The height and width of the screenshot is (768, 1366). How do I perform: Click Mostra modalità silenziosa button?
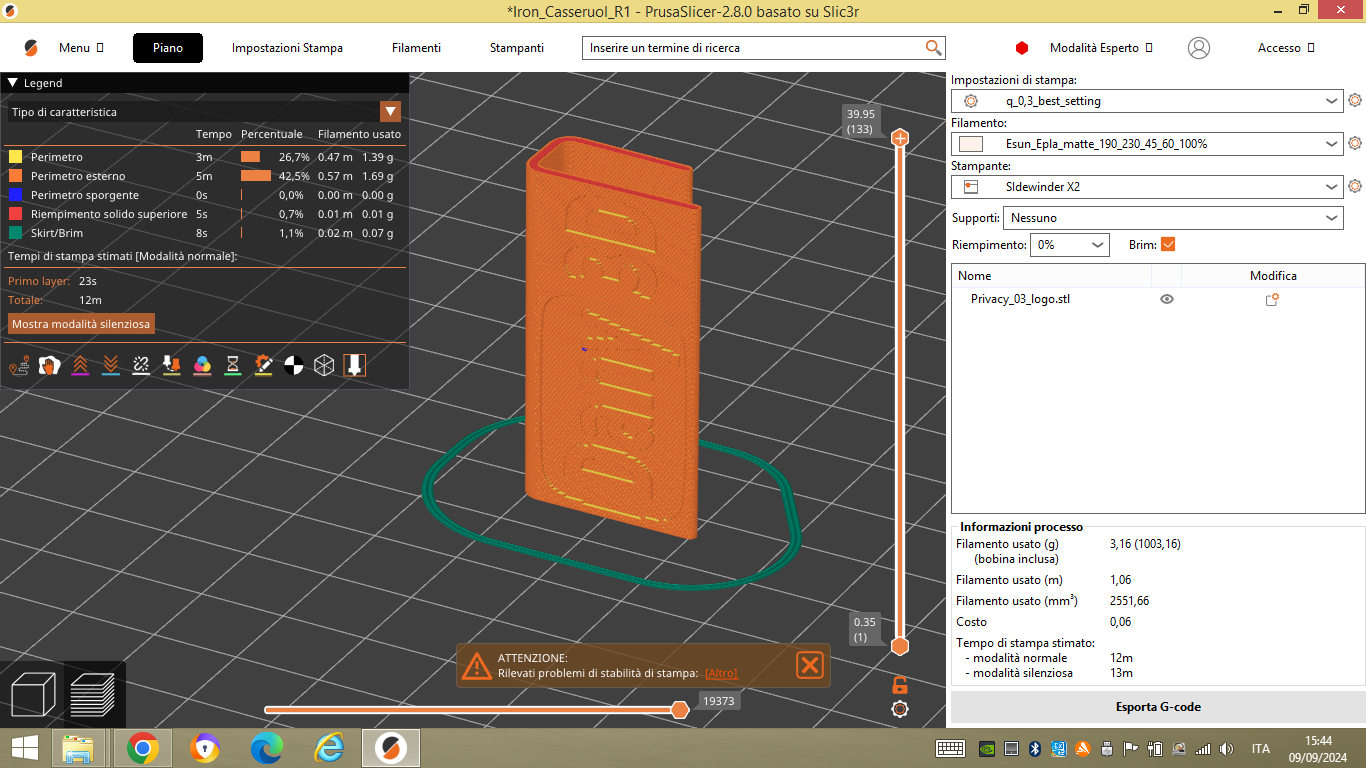point(81,324)
